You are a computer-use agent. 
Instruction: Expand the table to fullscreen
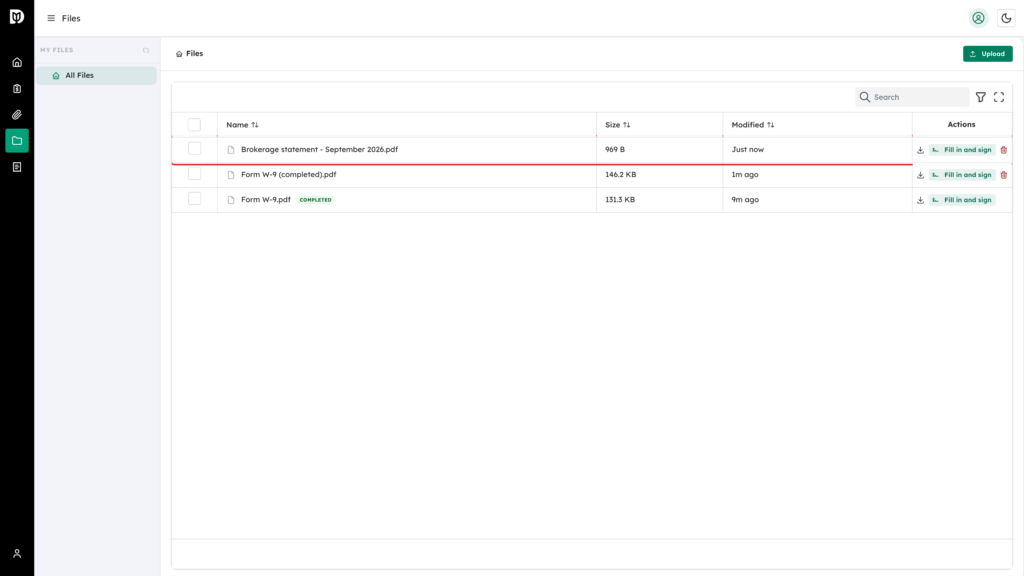pyautogui.click(x=999, y=97)
